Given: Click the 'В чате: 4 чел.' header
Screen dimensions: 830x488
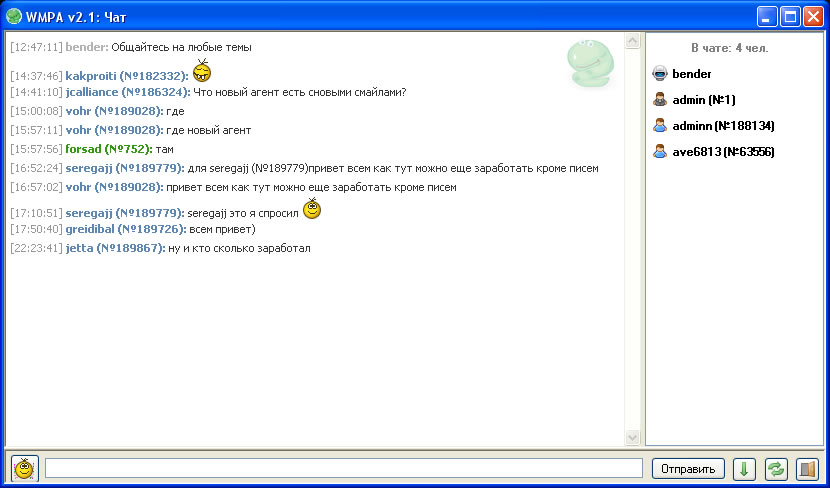Looking at the screenshot, I should tap(729, 48).
